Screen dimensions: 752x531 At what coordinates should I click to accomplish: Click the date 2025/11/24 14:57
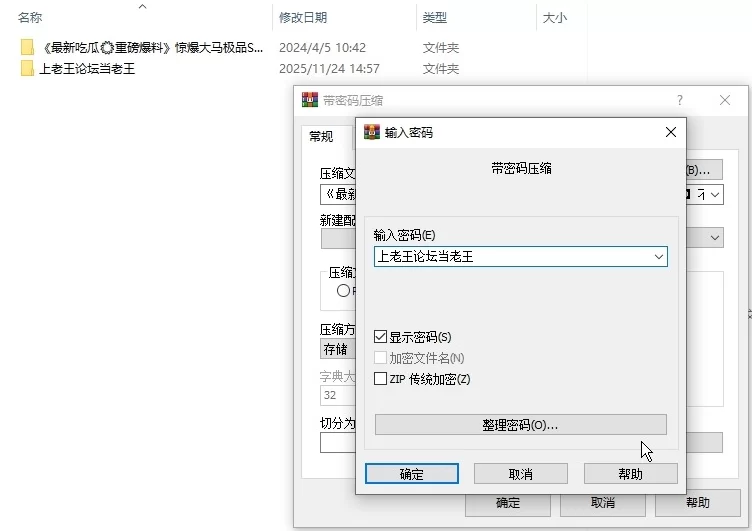[x=329, y=69]
